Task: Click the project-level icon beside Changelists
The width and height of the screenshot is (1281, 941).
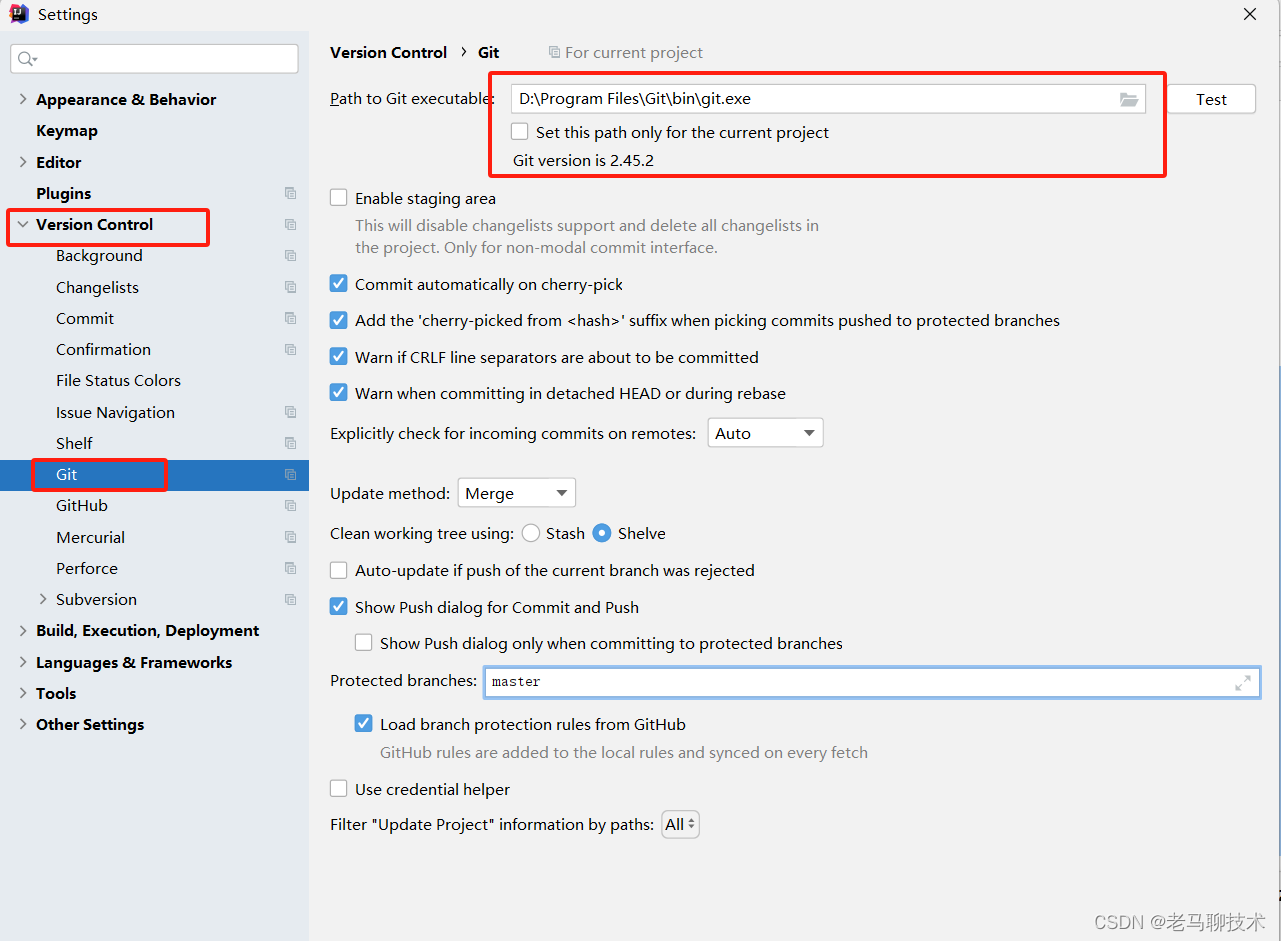Action: point(290,287)
